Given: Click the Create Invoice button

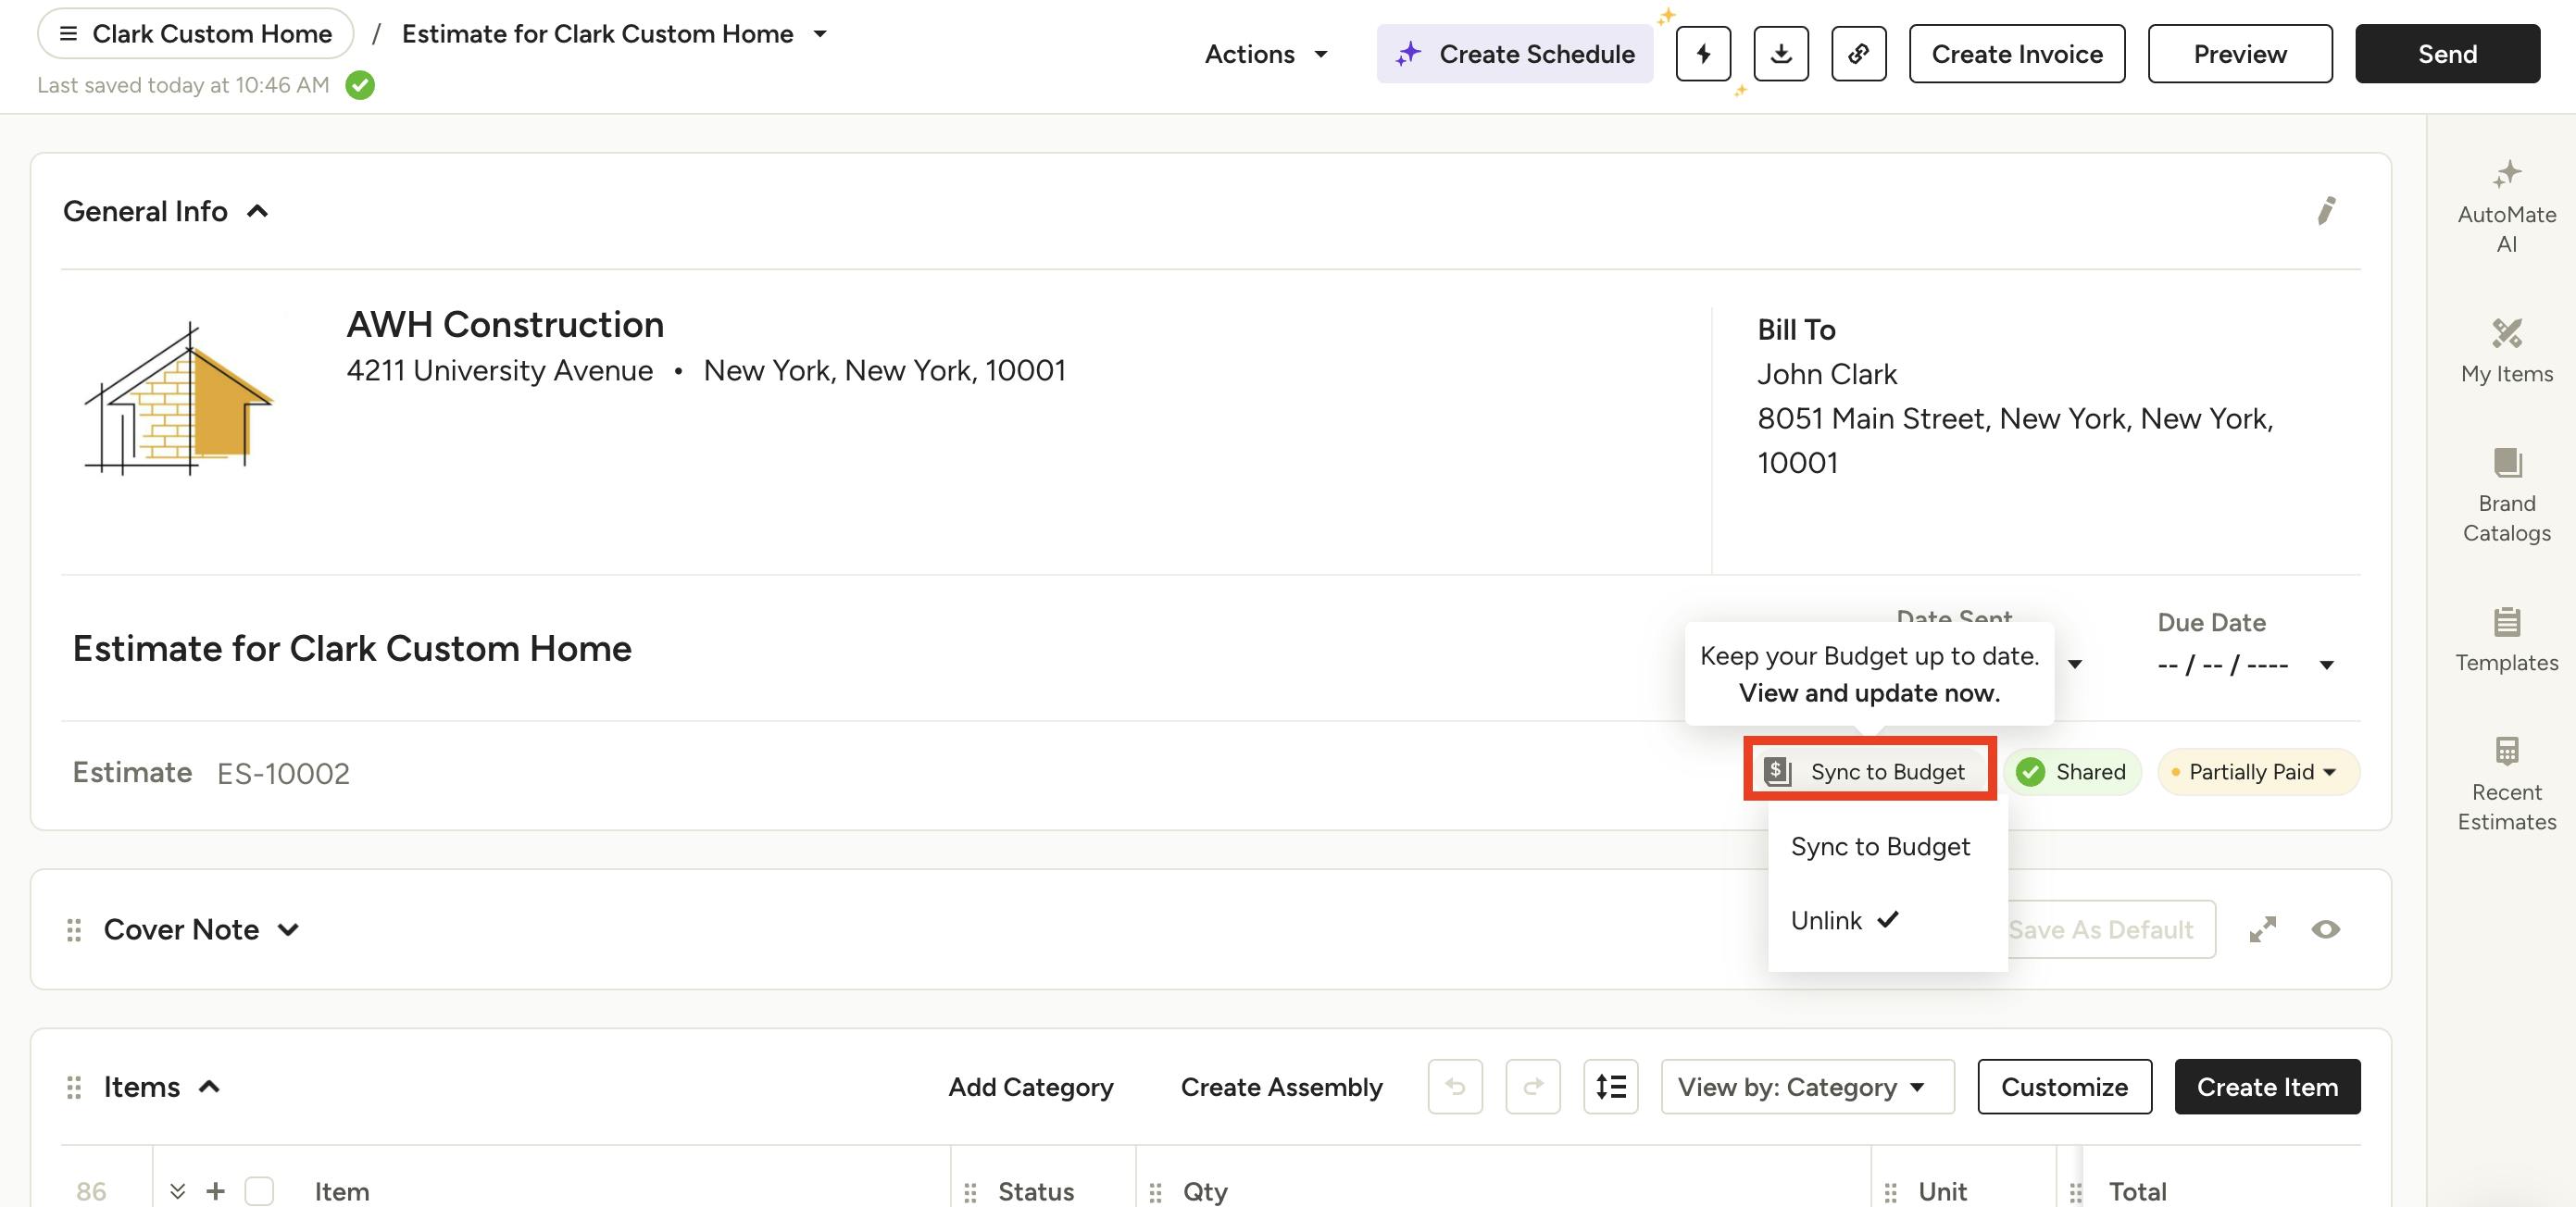Looking at the screenshot, I should [2016, 54].
